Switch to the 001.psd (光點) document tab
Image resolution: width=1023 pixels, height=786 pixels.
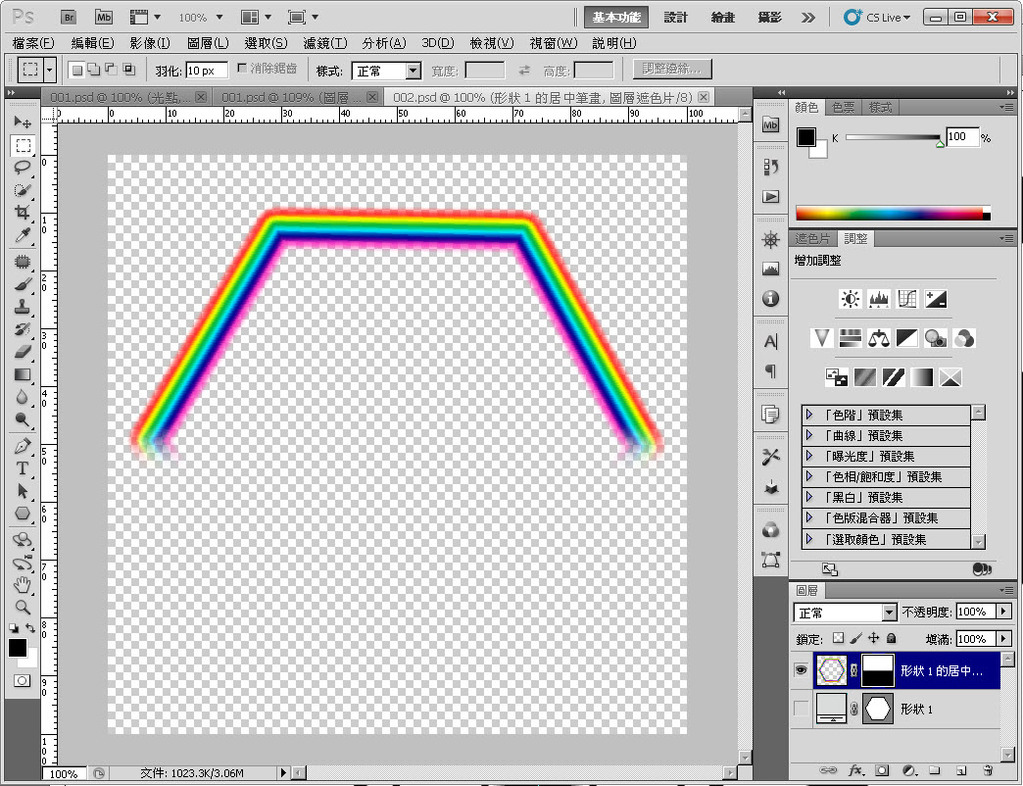pyautogui.click(x=118, y=97)
